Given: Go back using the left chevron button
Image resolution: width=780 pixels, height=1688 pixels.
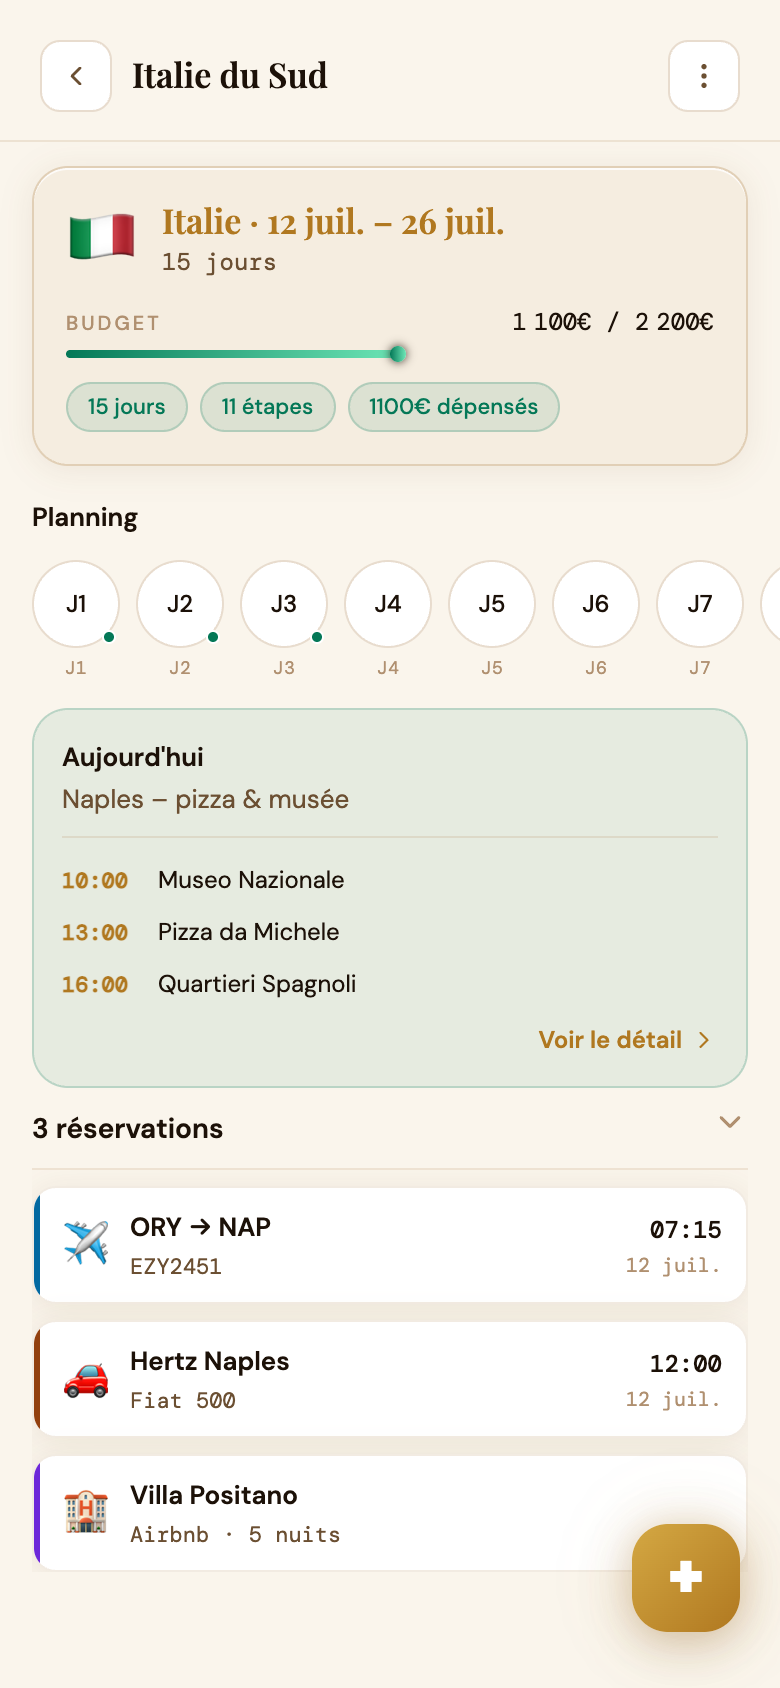Looking at the screenshot, I should pos(76,76).
